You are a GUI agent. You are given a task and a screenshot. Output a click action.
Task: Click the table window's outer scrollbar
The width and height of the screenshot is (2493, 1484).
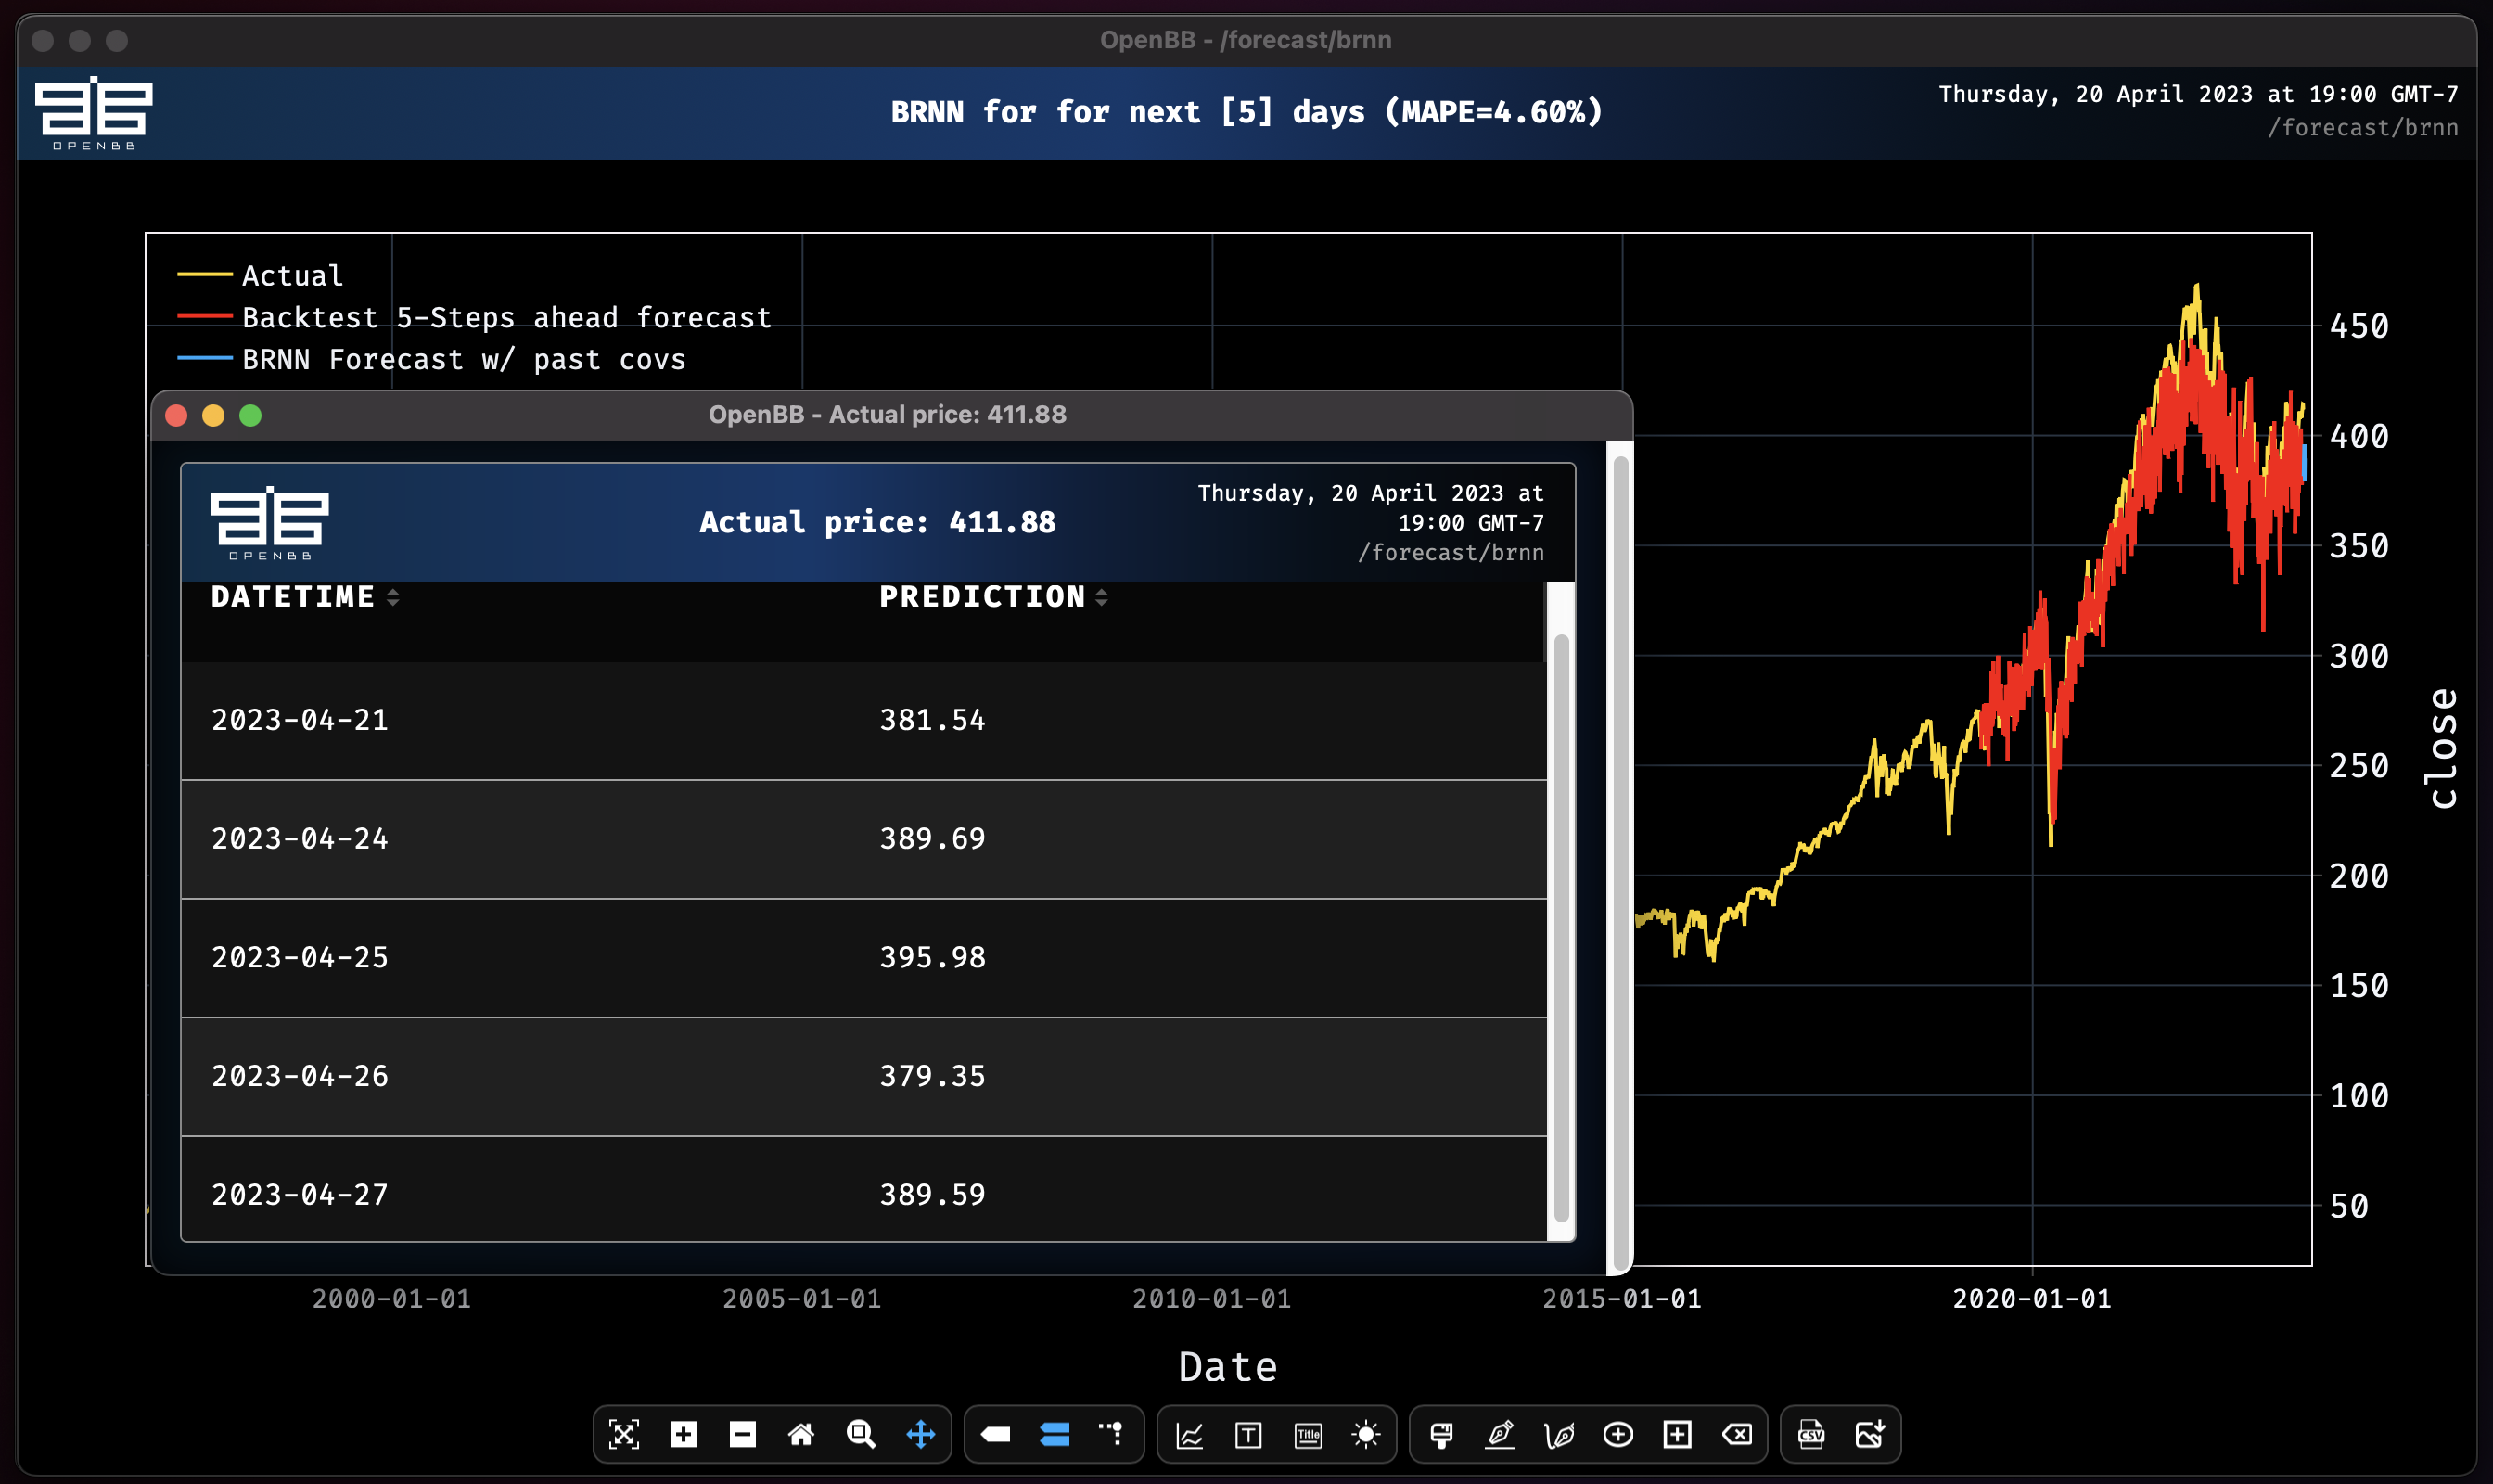[1620, 864]
